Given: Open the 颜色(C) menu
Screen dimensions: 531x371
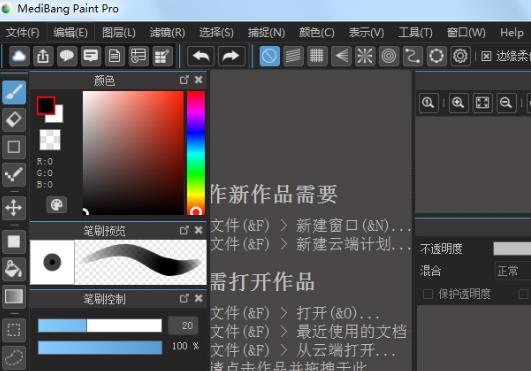Looking at the screenshot, I should [x=317, y=32].
